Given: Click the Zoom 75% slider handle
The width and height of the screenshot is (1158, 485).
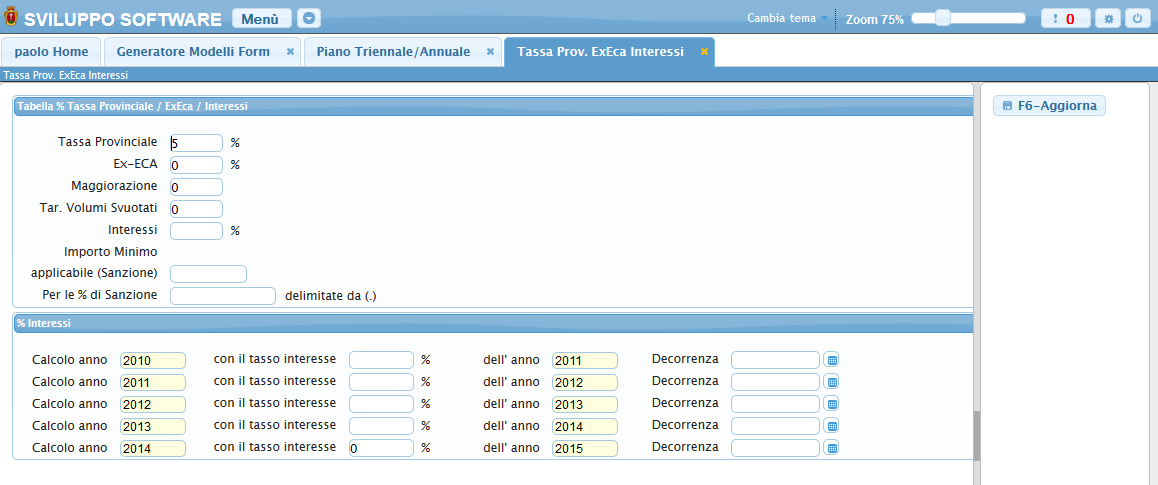Looking at the screenshot, I should [x=942, y=18].
